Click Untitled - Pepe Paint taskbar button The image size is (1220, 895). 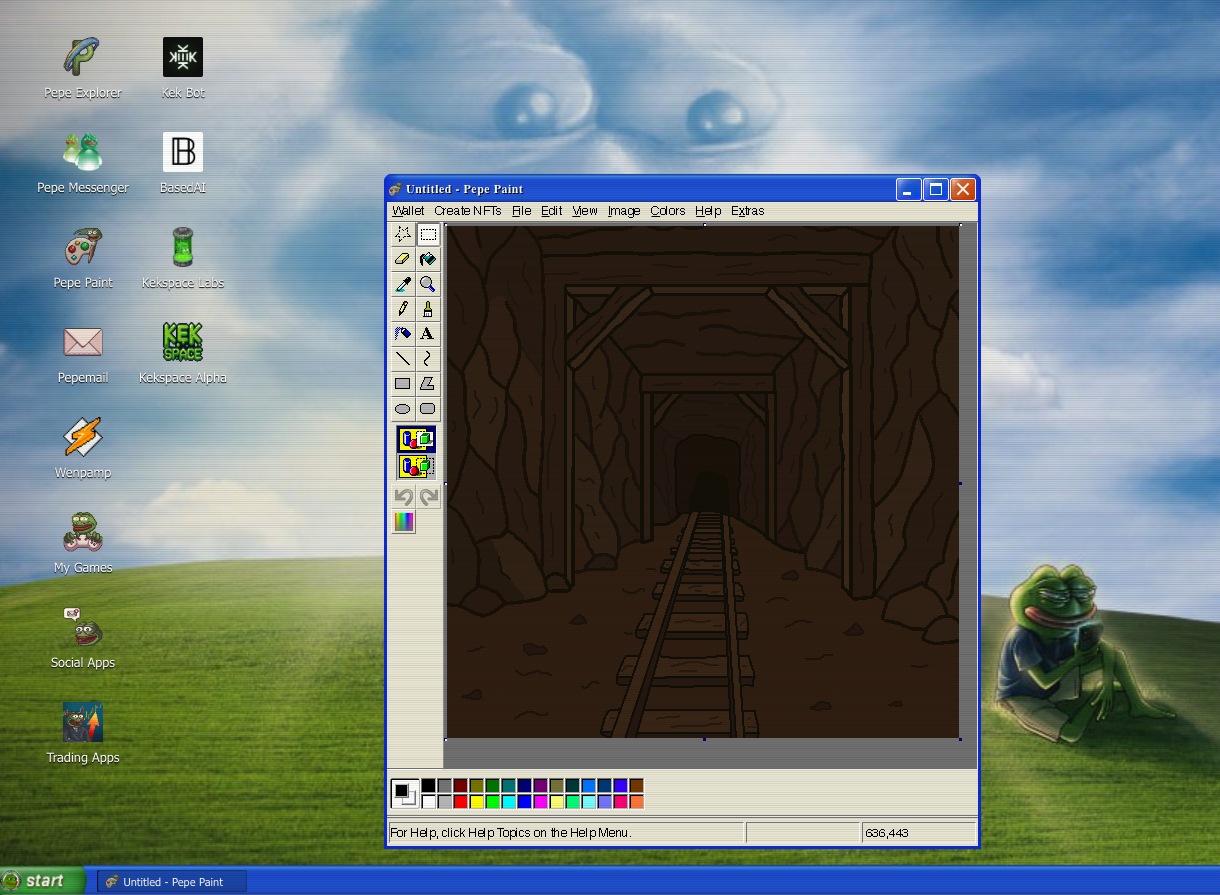pos(172,882)
